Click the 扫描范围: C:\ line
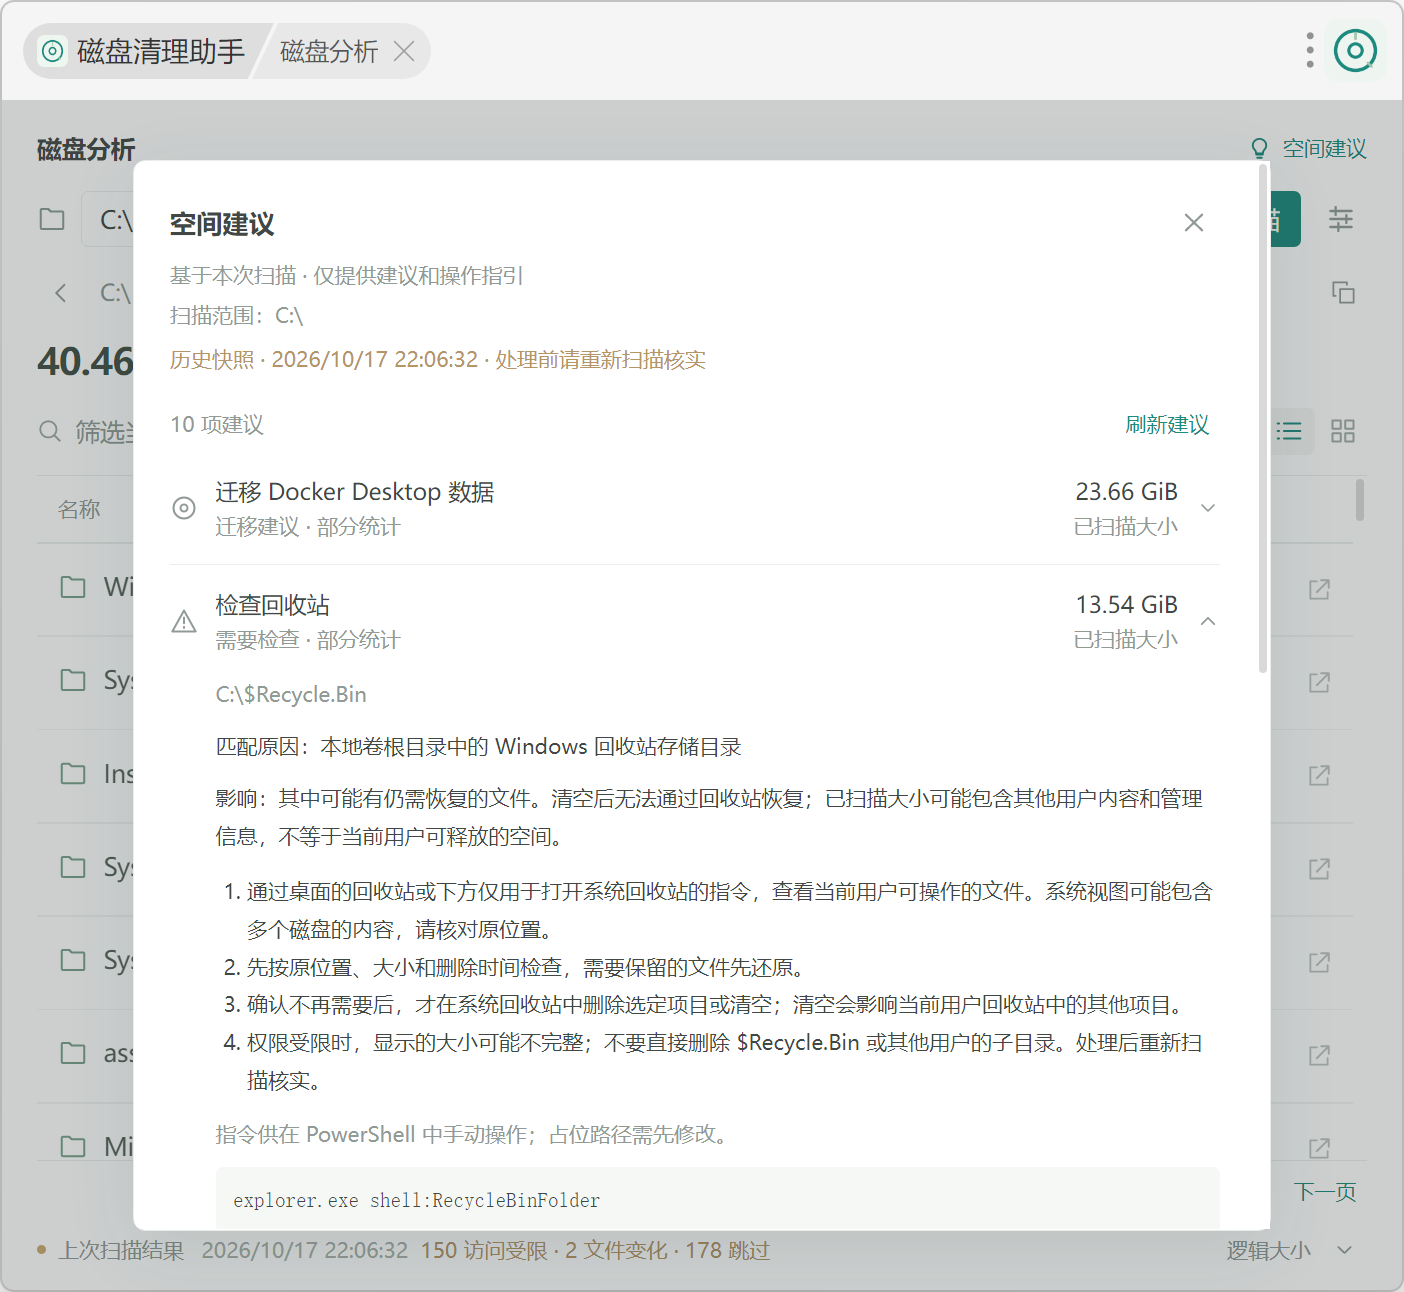1404x1292 pixels. point(237,316)
